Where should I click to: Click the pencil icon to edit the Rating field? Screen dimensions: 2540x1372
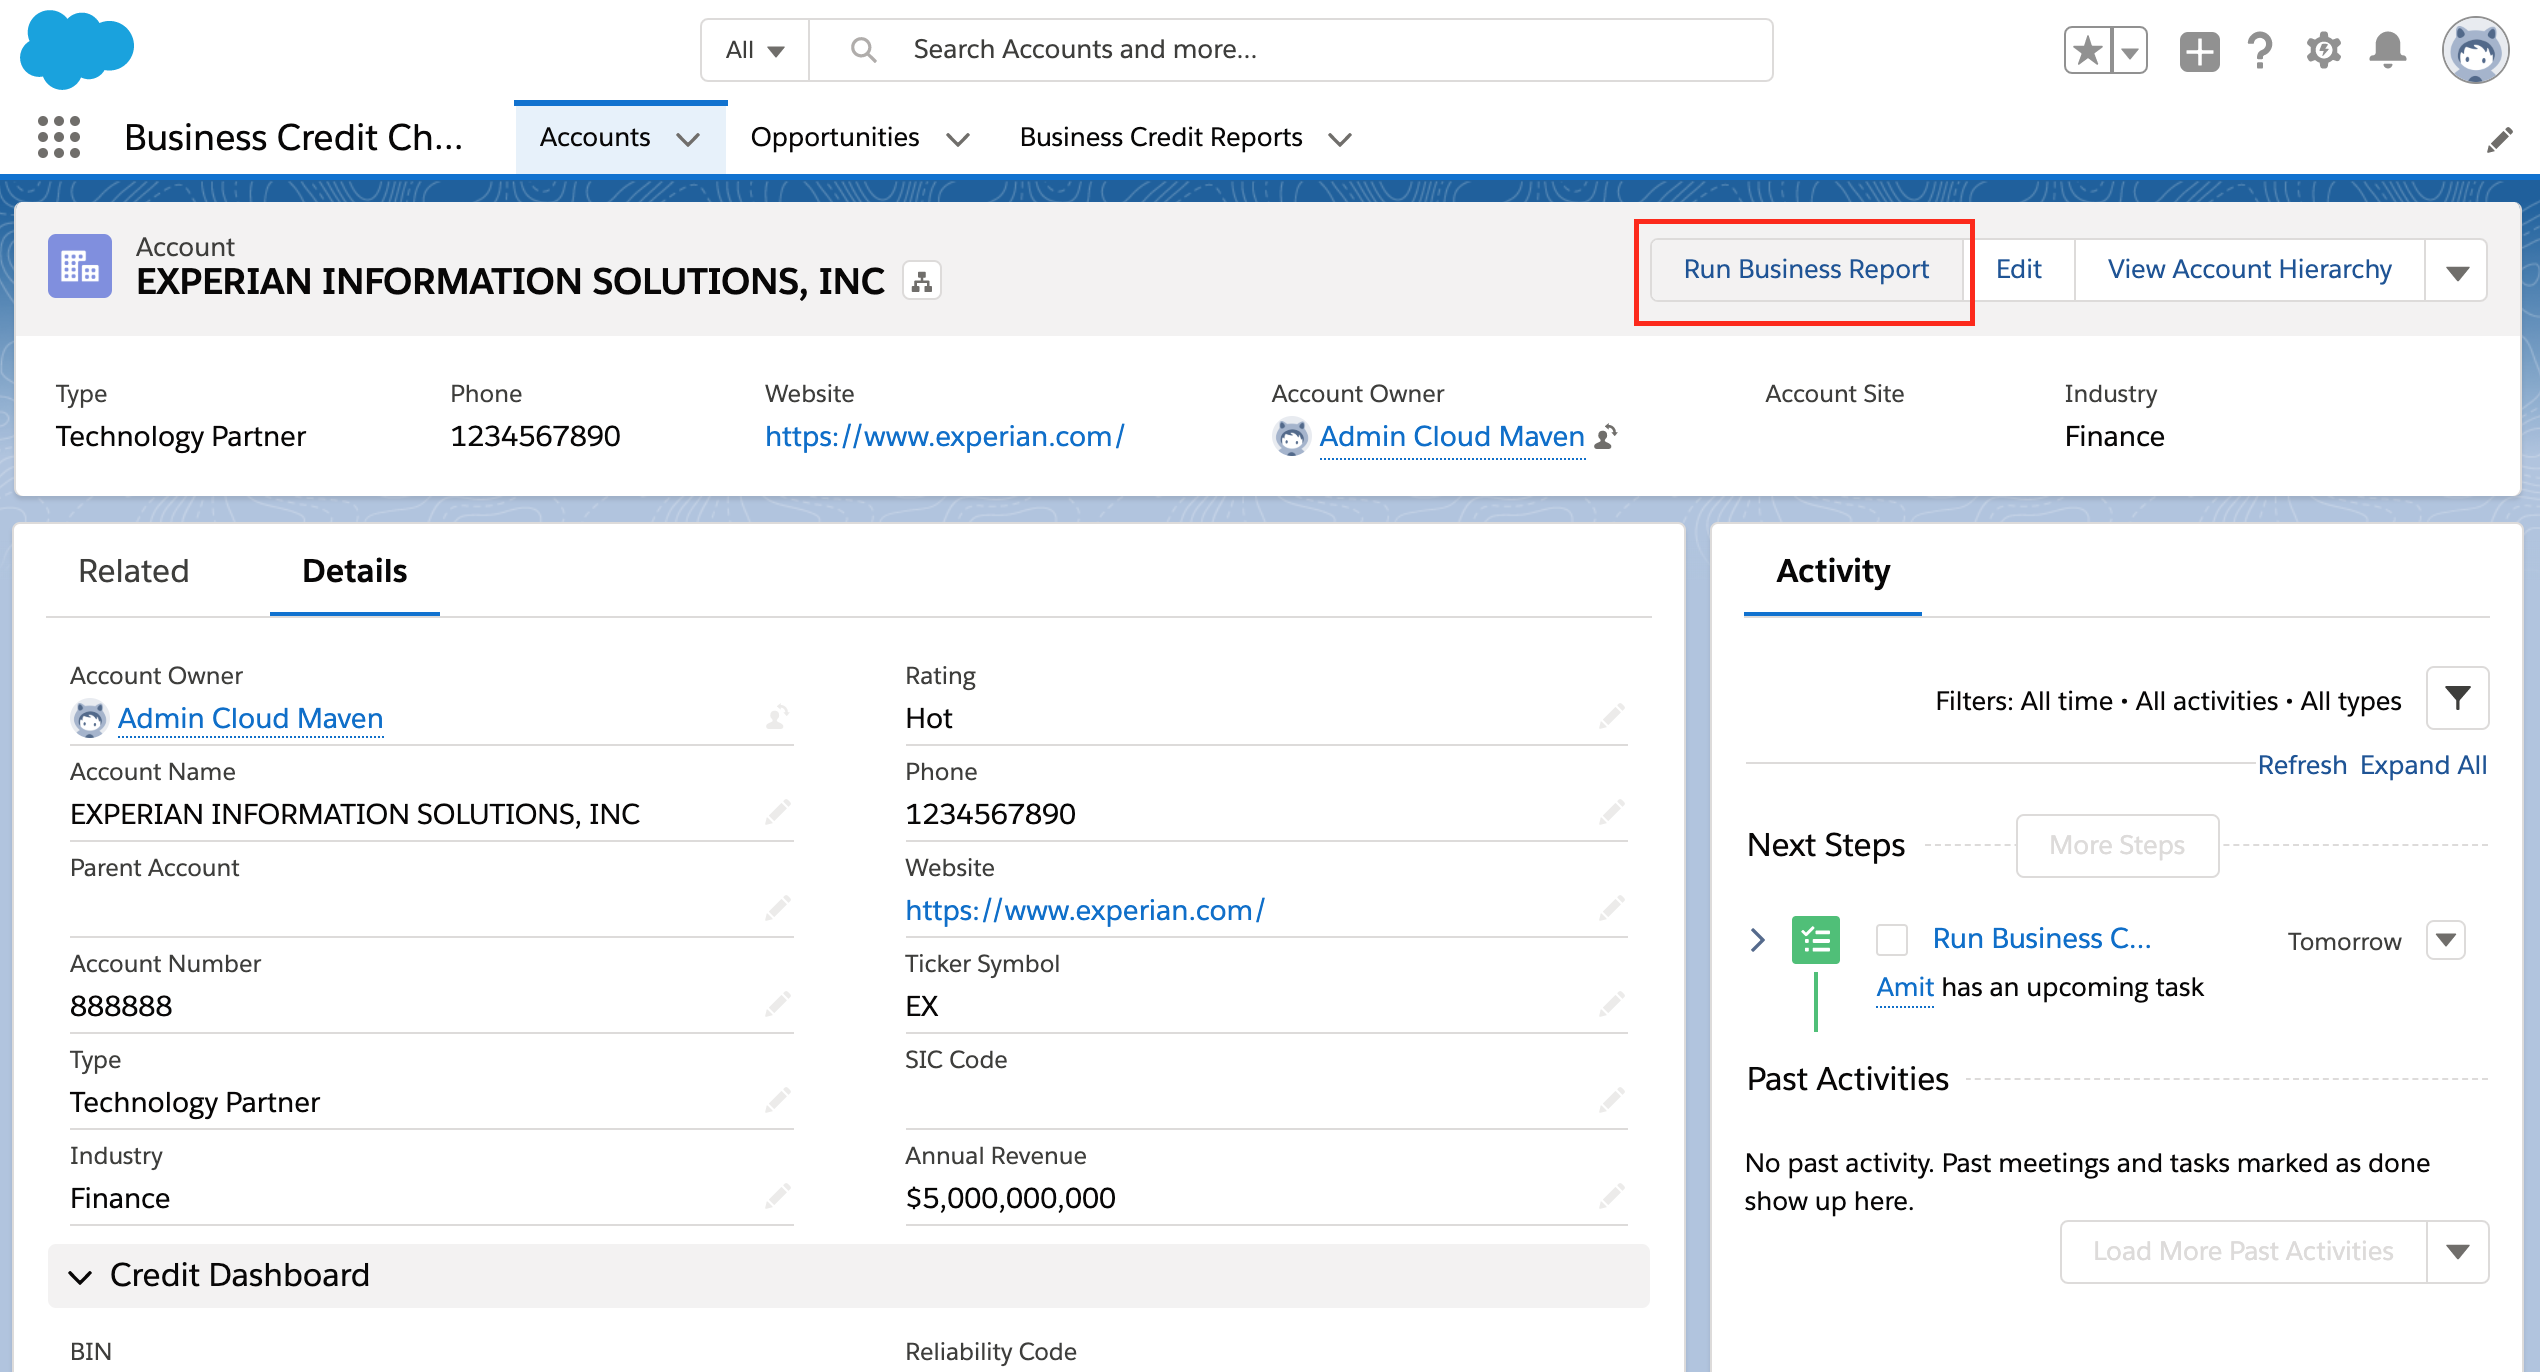pyautogui.click(x=1613, y=716)
